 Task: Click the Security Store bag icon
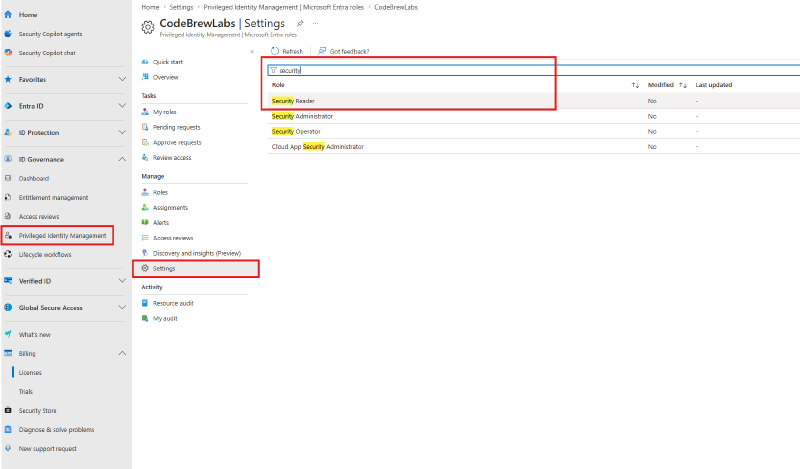click(8, 410)
